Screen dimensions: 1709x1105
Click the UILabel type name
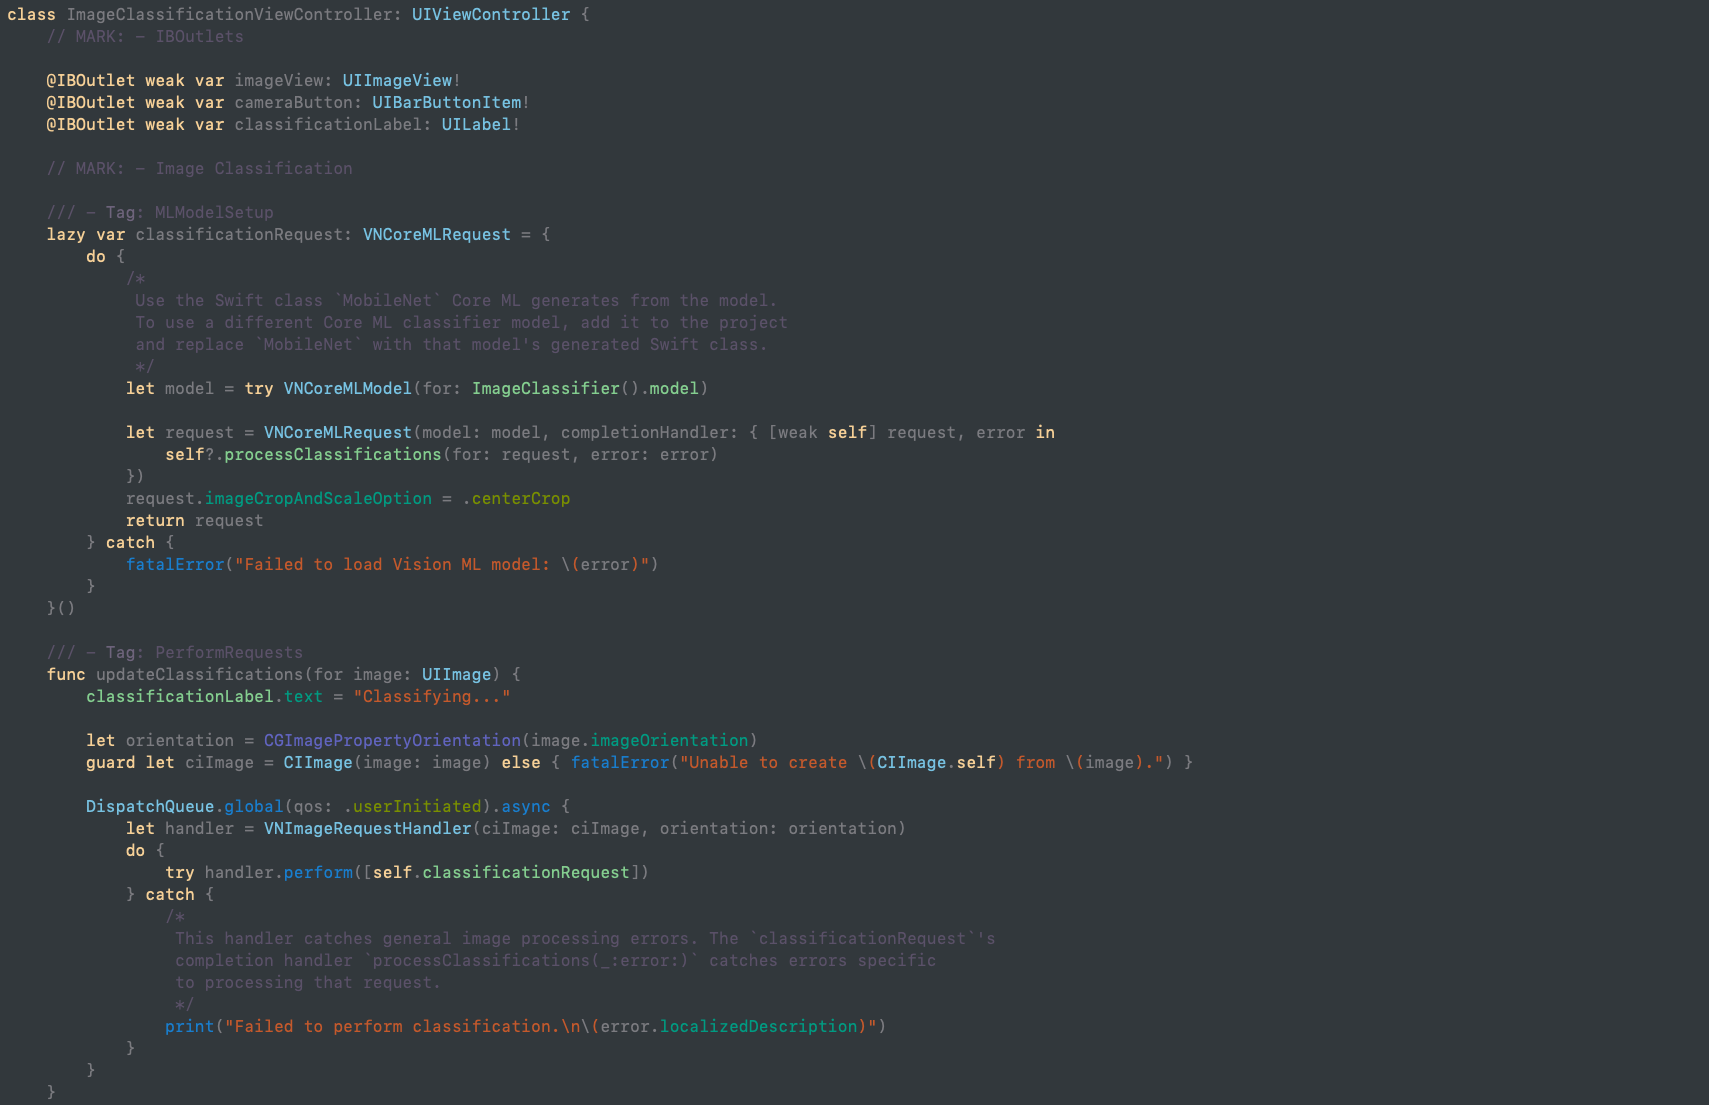476,124
